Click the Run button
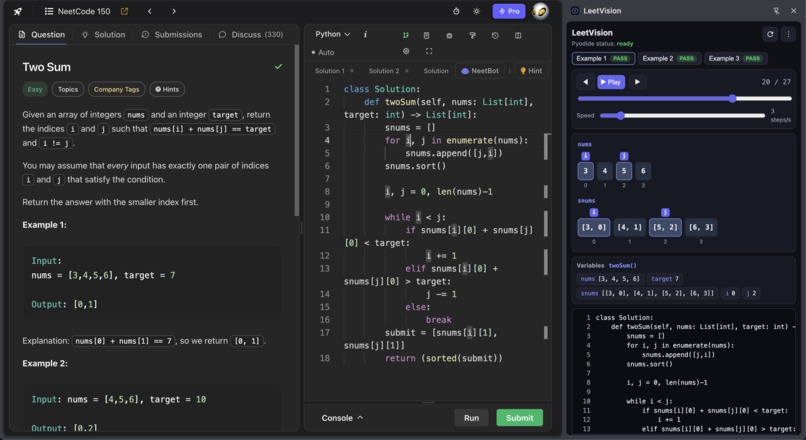Viewport: 806px width, 440px height. (x=471, y=418)
